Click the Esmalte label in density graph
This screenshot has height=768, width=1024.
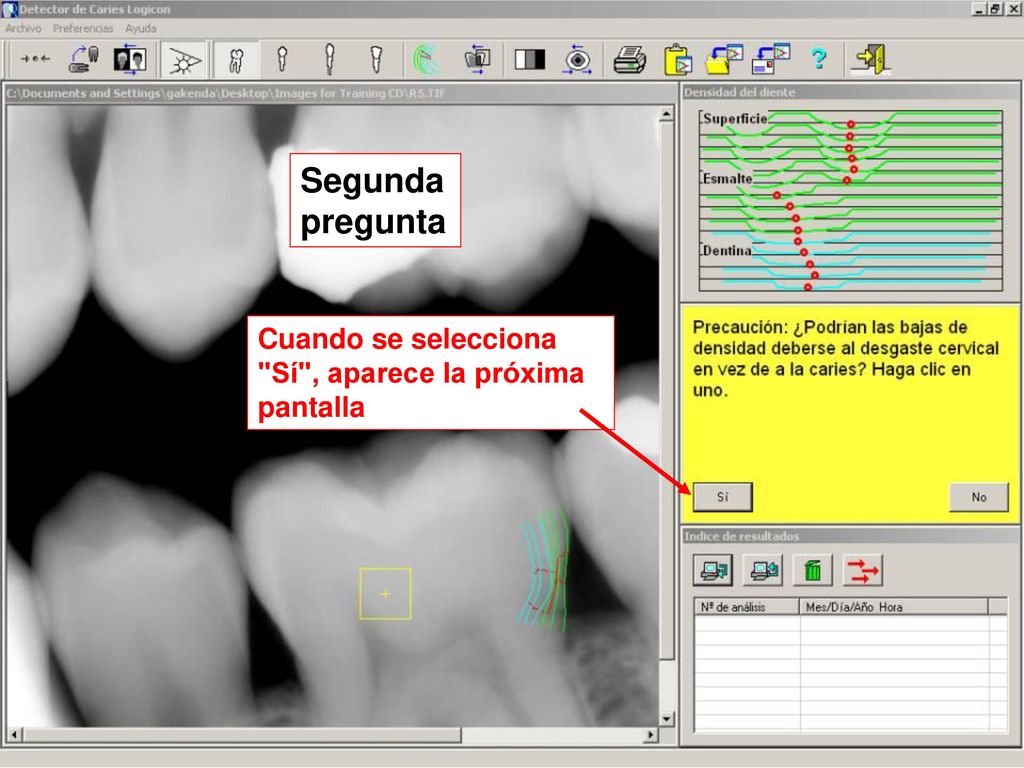pyautogui.click(x=728, y=178)
